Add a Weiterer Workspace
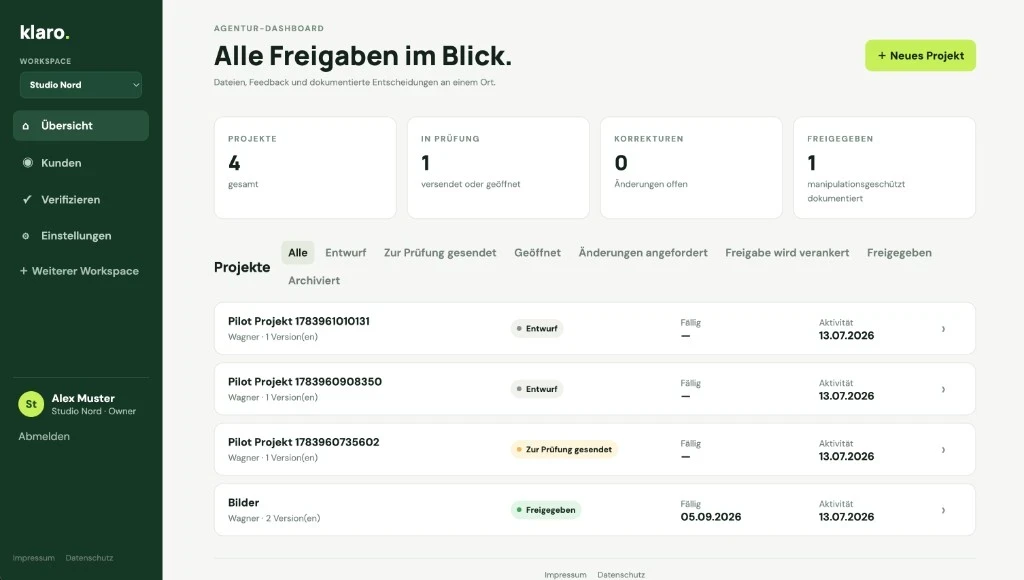1024x580 pixels. tap(79, 271)
